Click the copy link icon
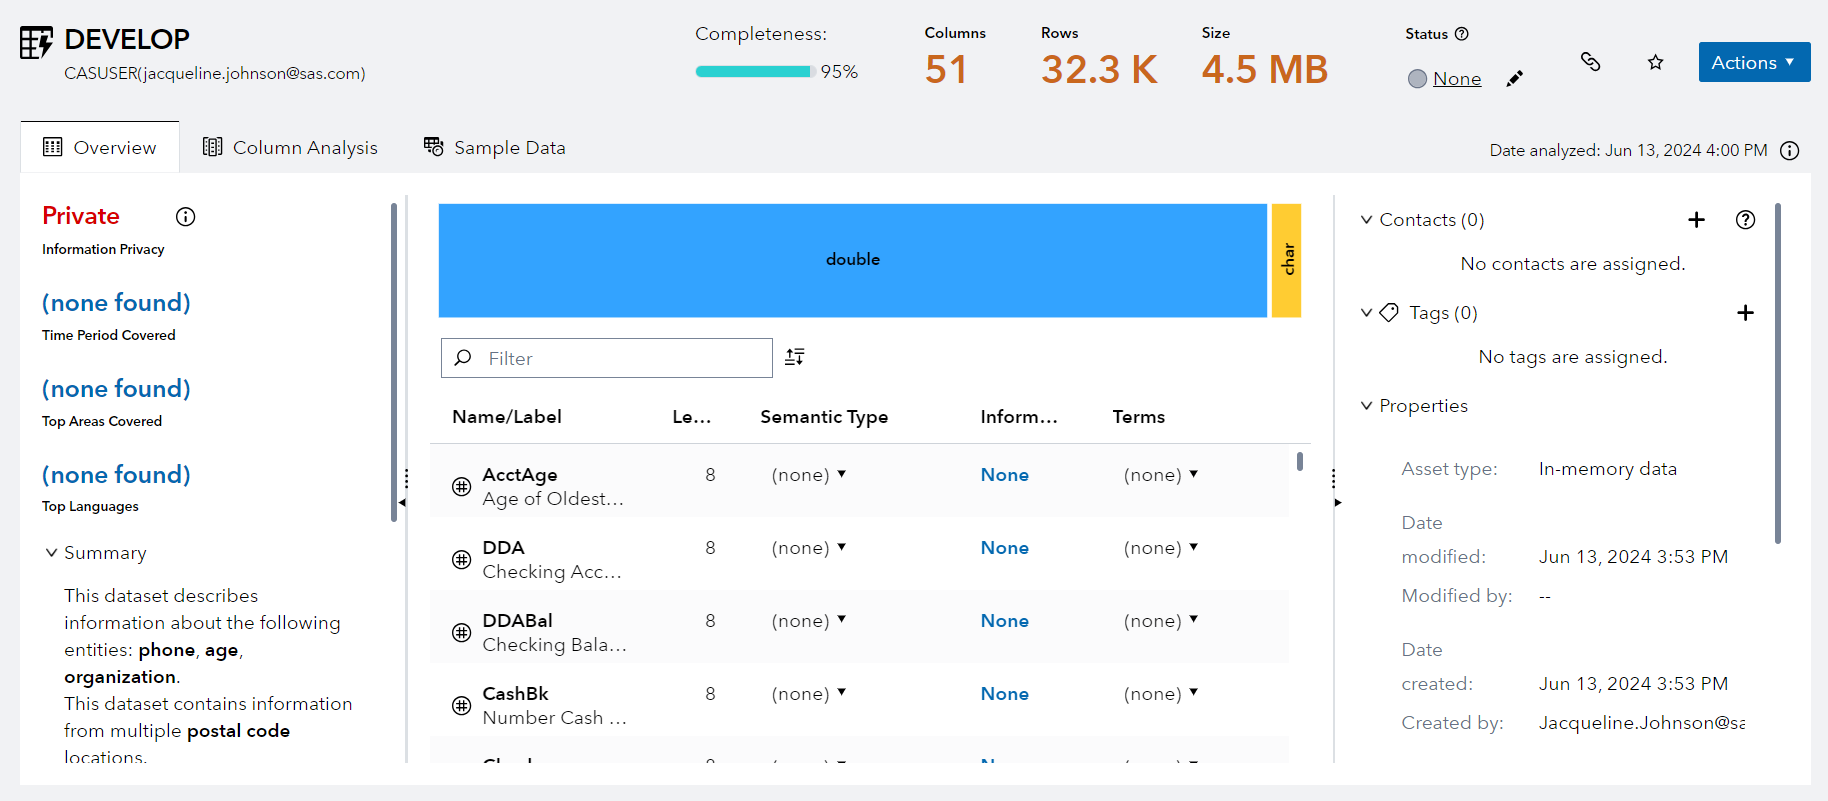 click(1590, 62)
